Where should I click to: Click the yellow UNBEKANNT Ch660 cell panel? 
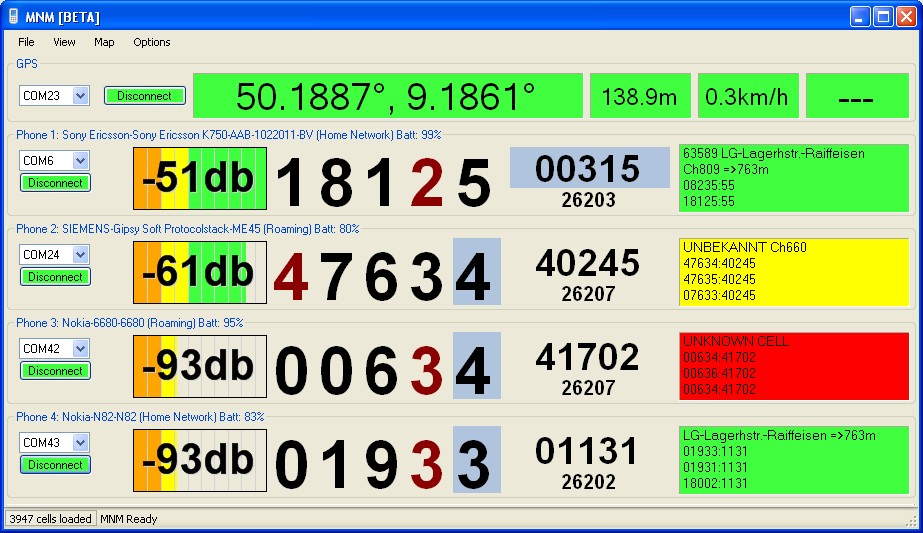tap(793, 272)
